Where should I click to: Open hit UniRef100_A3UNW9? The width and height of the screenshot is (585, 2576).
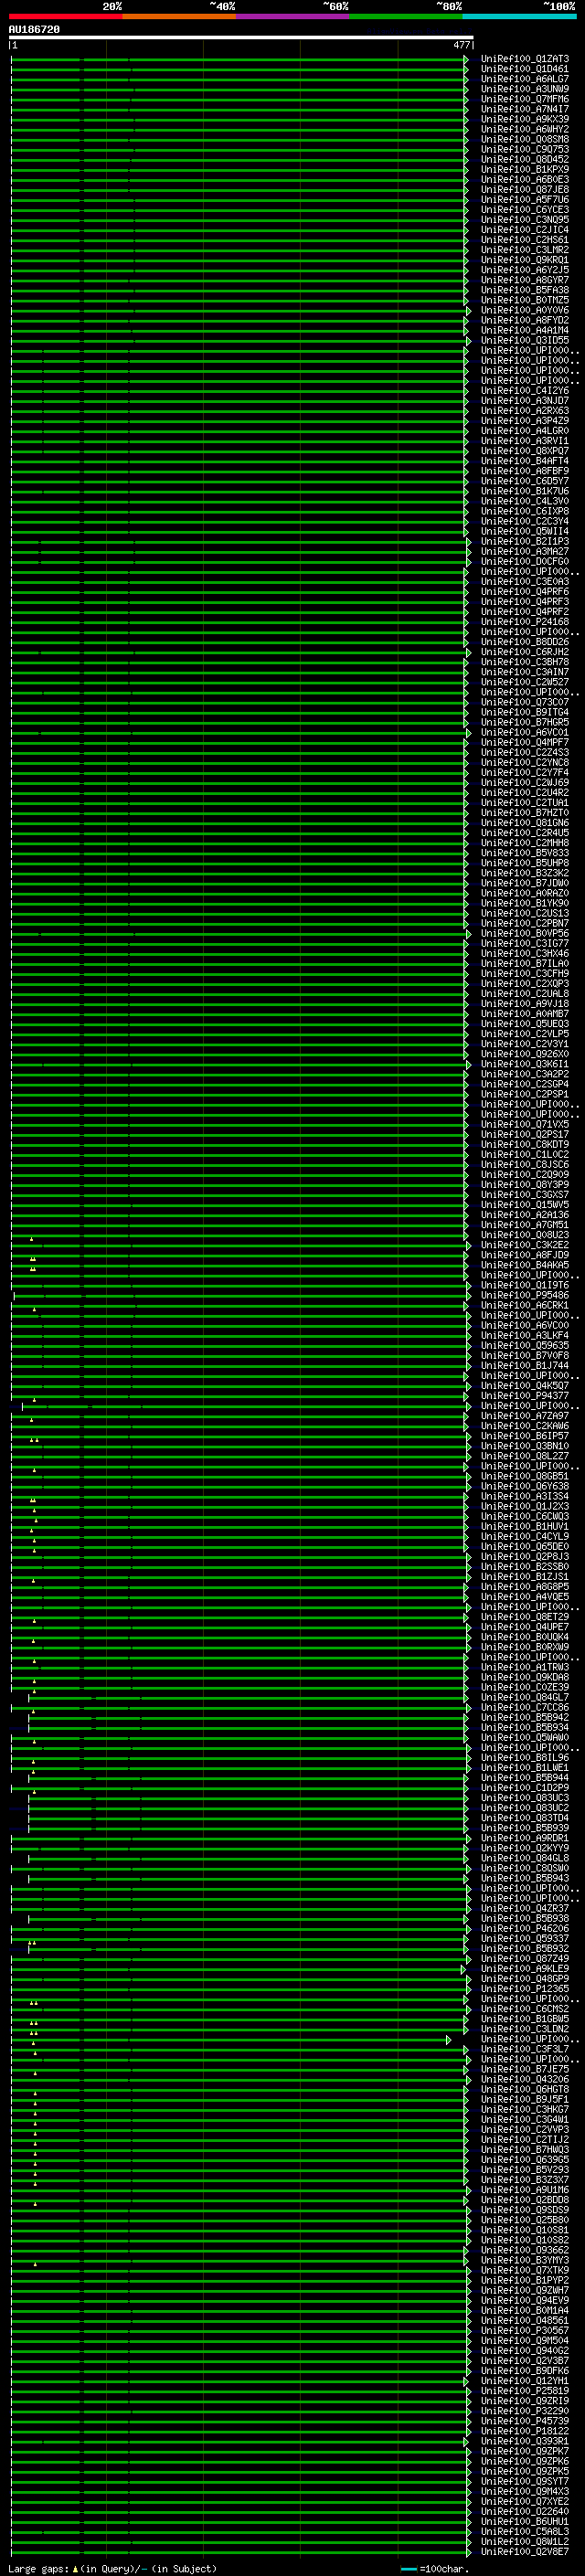[x=525, y=89]
